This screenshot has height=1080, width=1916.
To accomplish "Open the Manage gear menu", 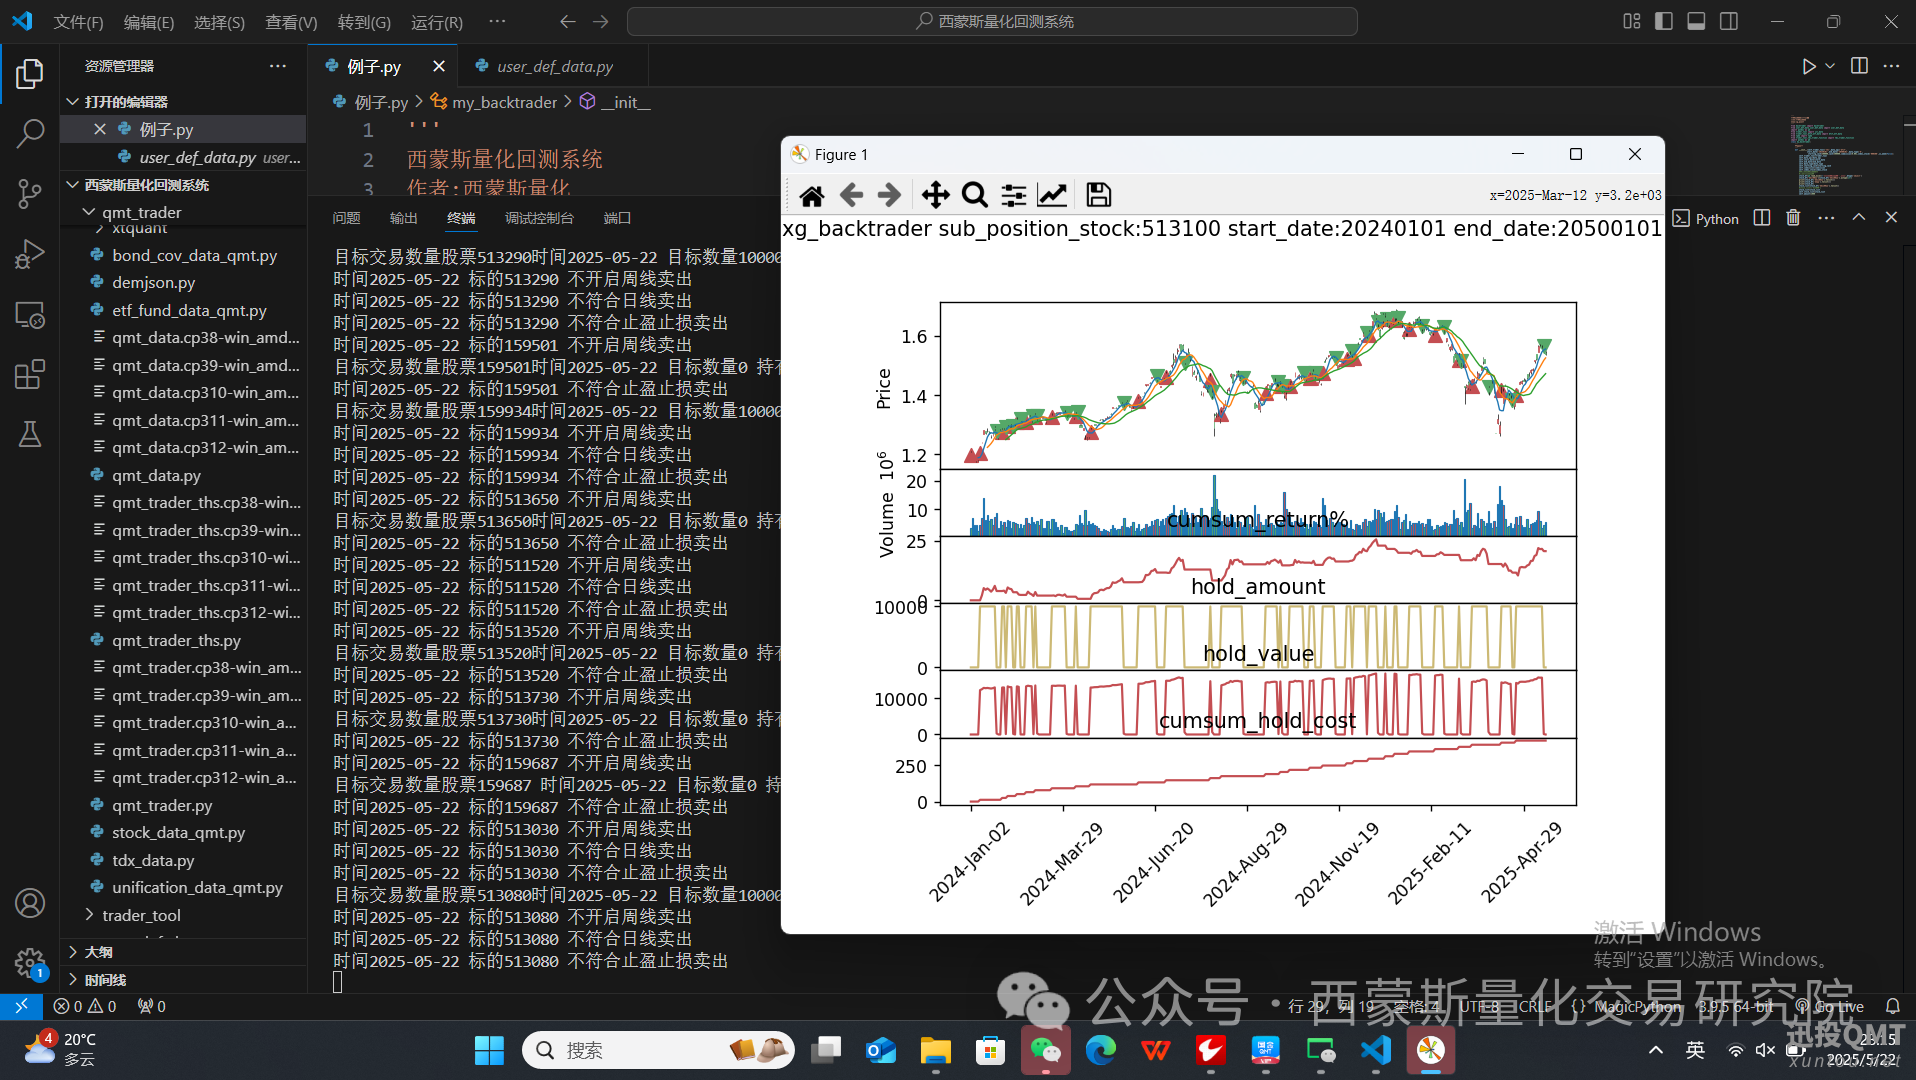I will (30, 963).
